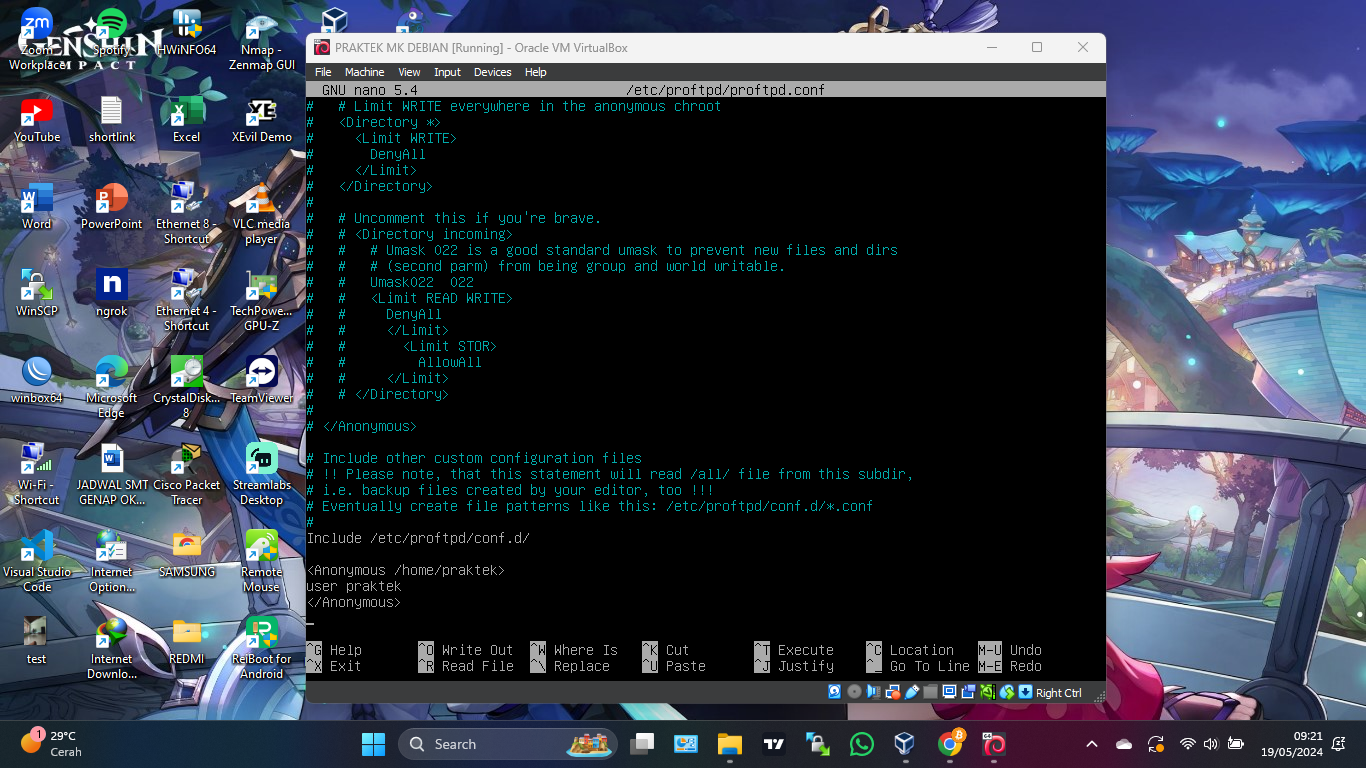Select the shortlink text file on desktop
The image size is (1366, 768).
click(112, 120)
